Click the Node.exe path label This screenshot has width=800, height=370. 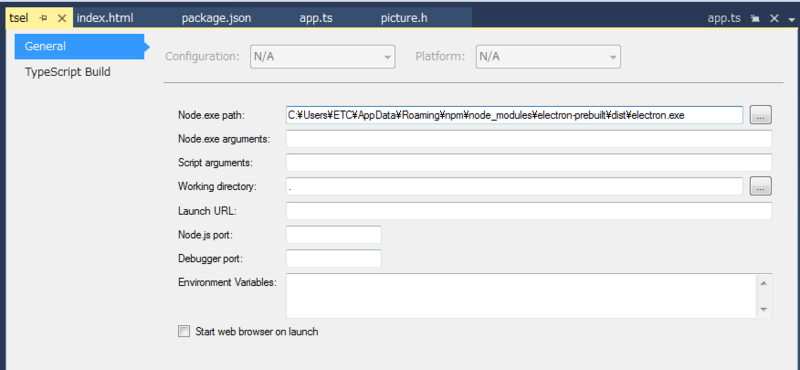click(x=212, y=115)
